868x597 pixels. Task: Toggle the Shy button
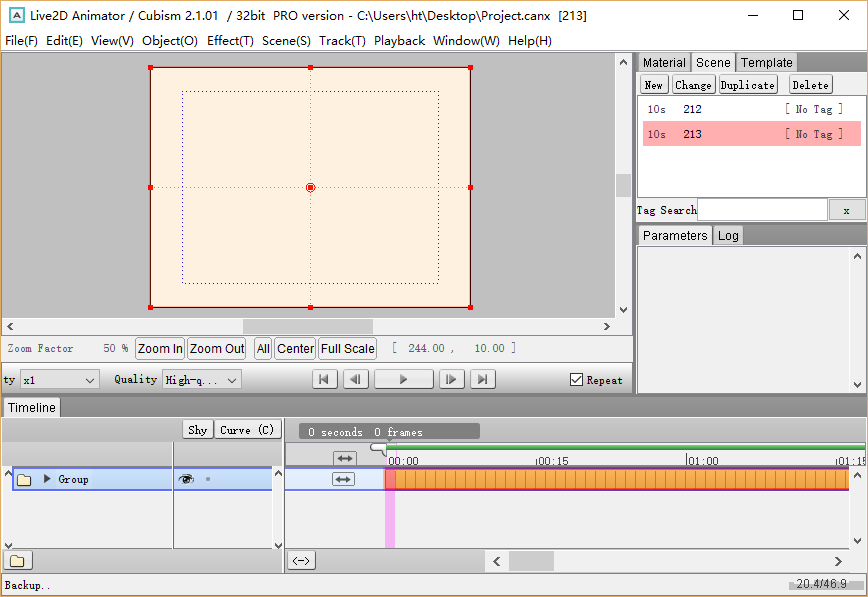click(x=198, y=430)
